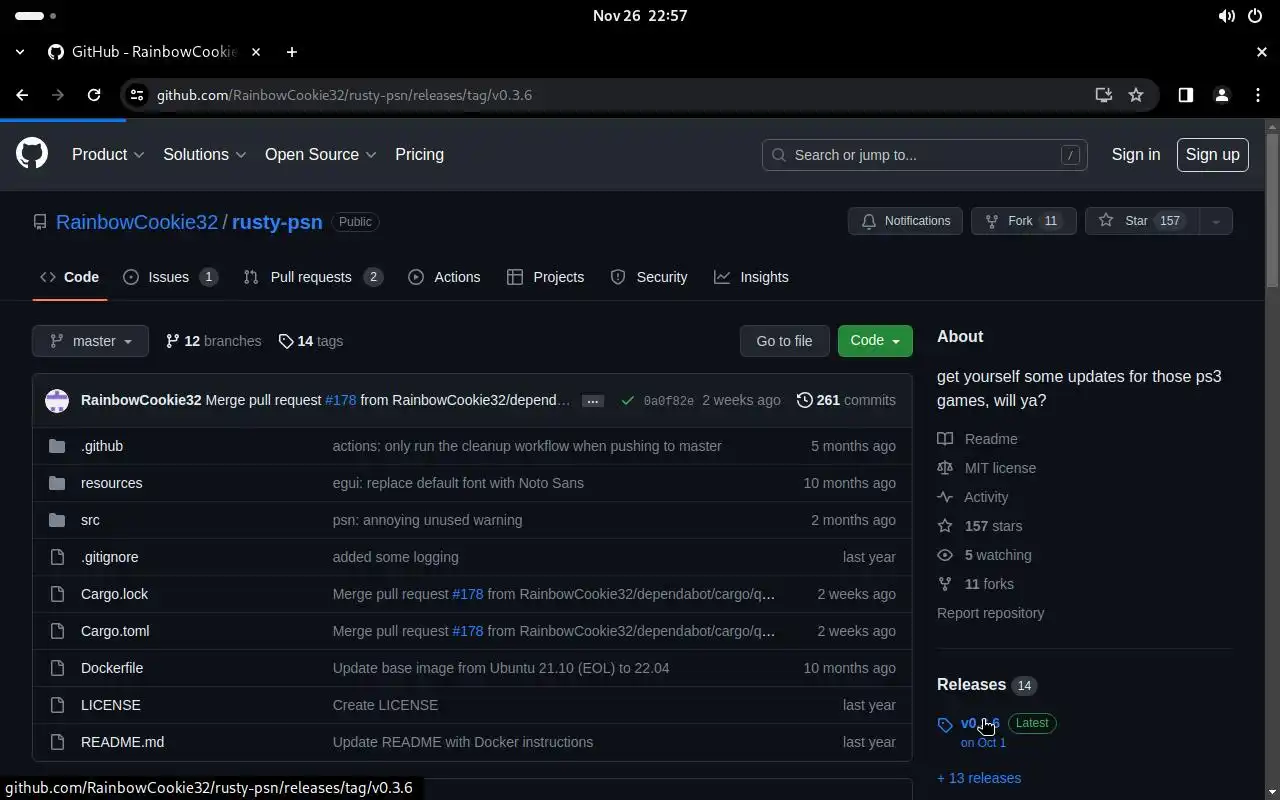Open clock and calendar in top bar
The height and width of the screenshot is (800, 1280).
640,16
